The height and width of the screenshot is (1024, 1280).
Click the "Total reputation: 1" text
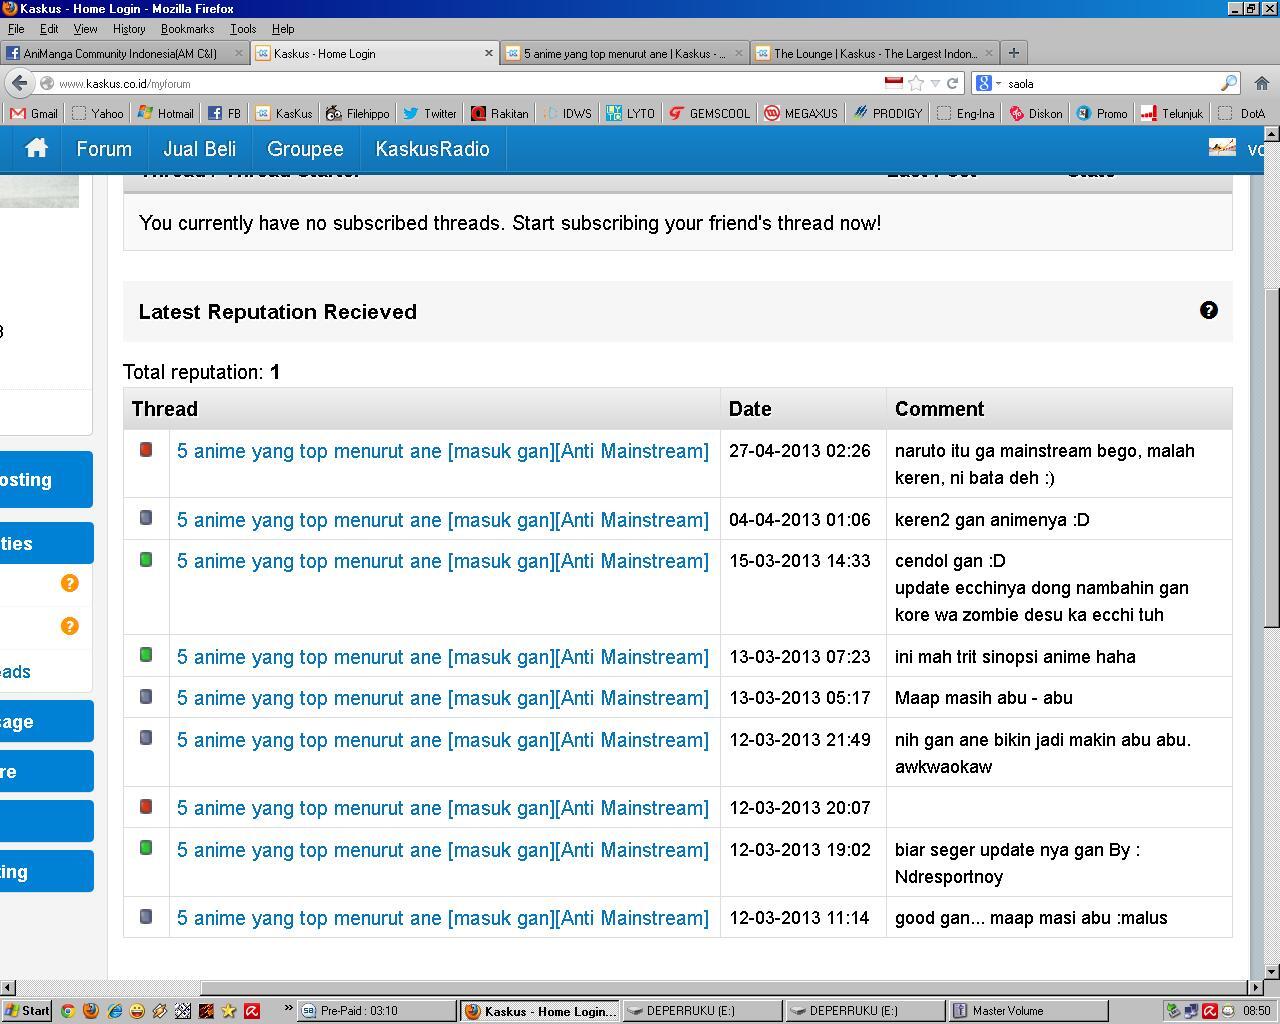pos(201,371)
